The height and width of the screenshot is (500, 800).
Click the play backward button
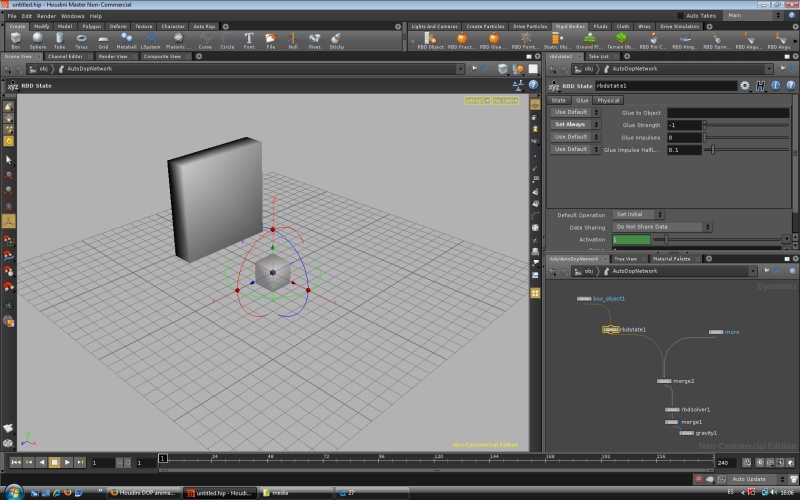click(42, 462)
